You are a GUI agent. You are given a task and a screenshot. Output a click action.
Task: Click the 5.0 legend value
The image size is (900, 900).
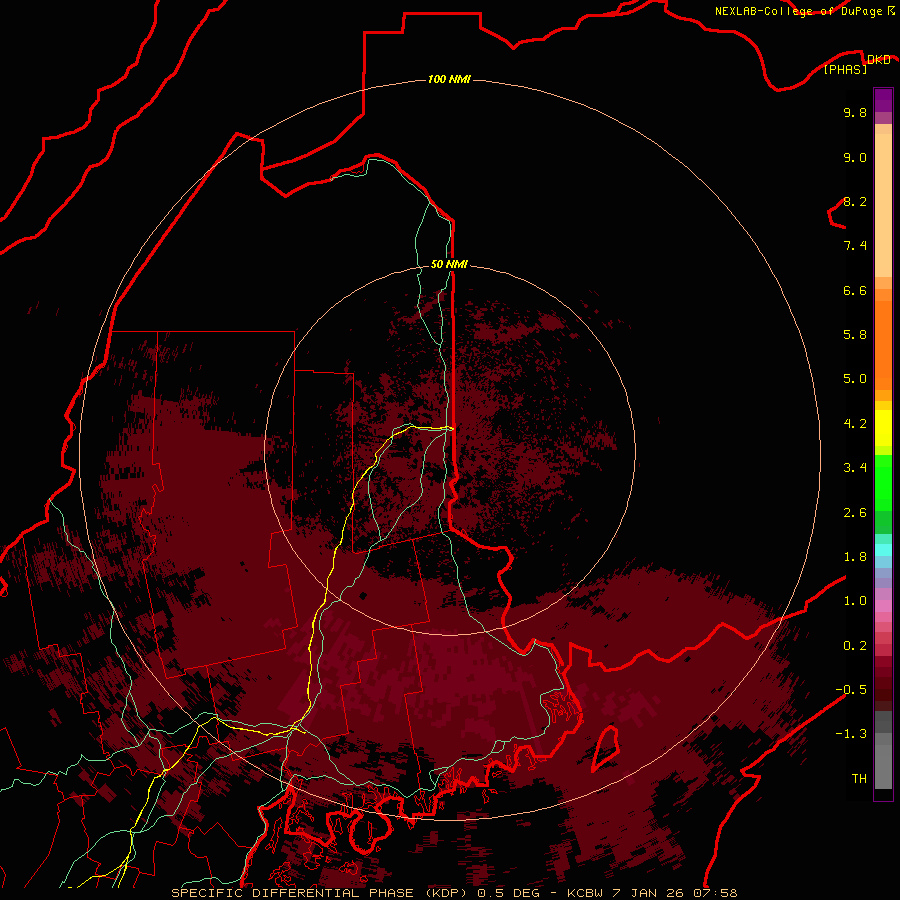[x=855, y=379]
